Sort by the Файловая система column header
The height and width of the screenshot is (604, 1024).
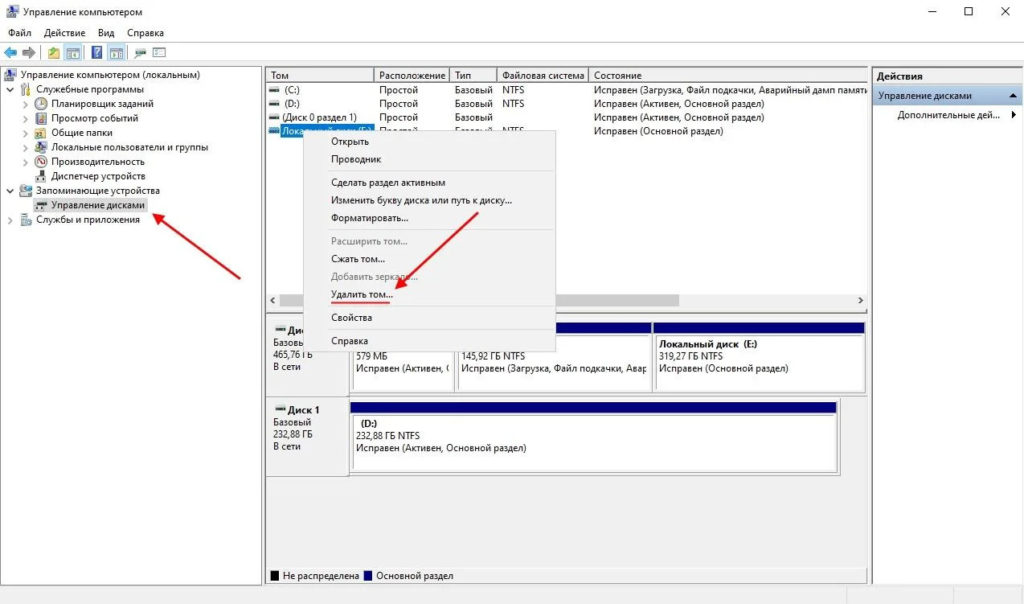tap(543, 75)
